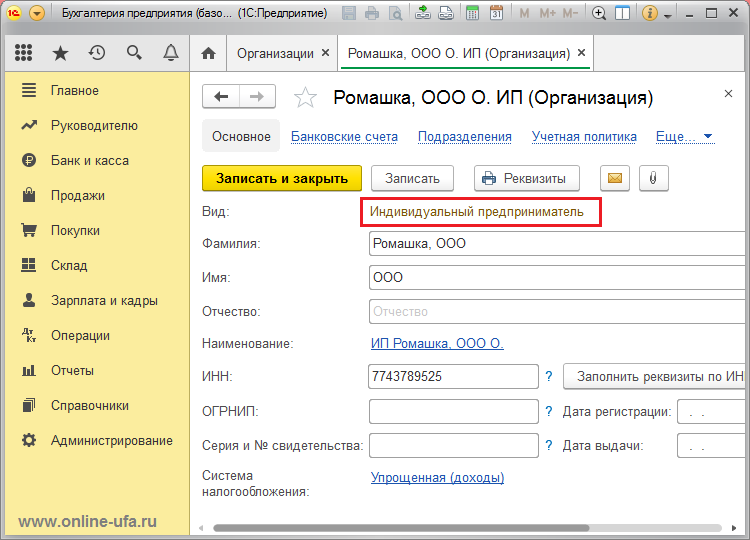This screenshot has height=540, width=750.
Task: Select the Основное subsection
Action: [x=241, y=136]
